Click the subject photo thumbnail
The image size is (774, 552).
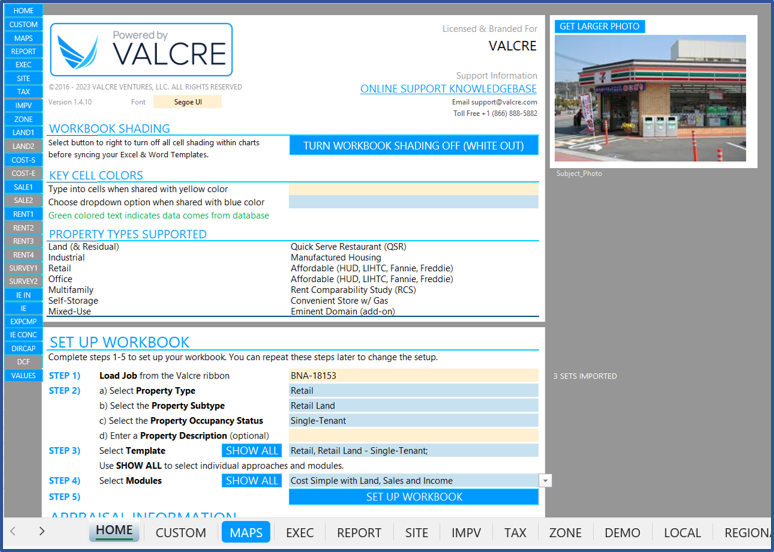[650, 98]
